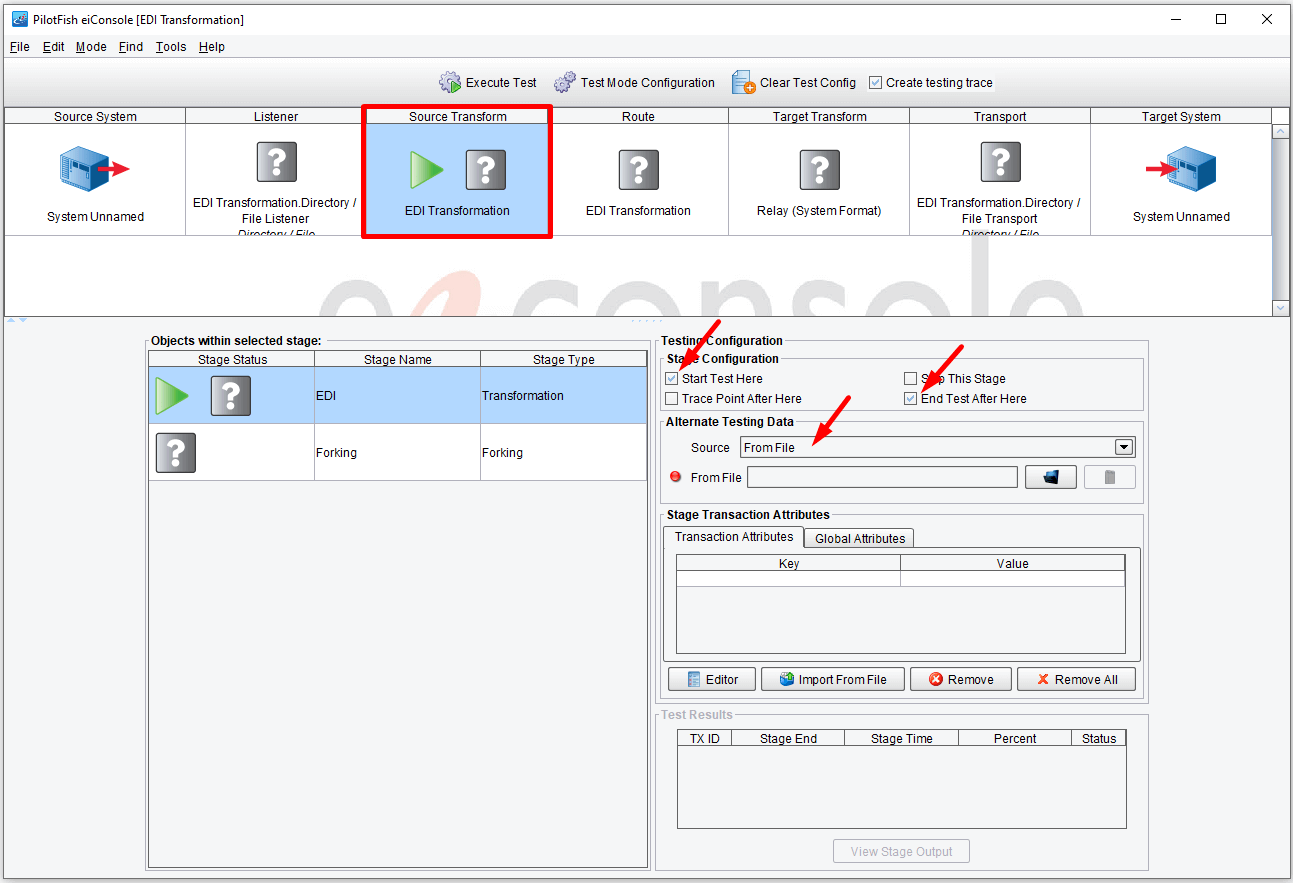This screenshot has height=883, width=1293.
Task: Click the empty Value cell in attributes table
Action: tap(1013, 579)
